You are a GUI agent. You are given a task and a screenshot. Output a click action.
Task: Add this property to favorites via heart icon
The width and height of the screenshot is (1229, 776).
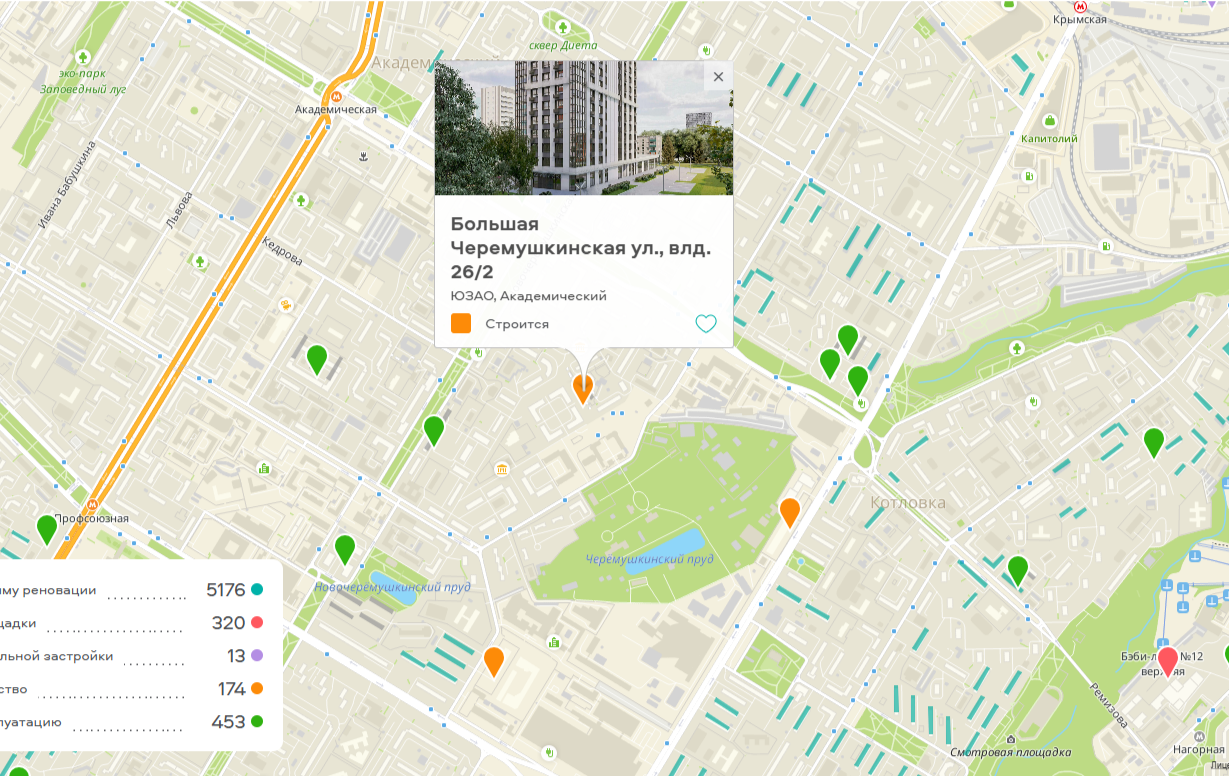[706, 323]
